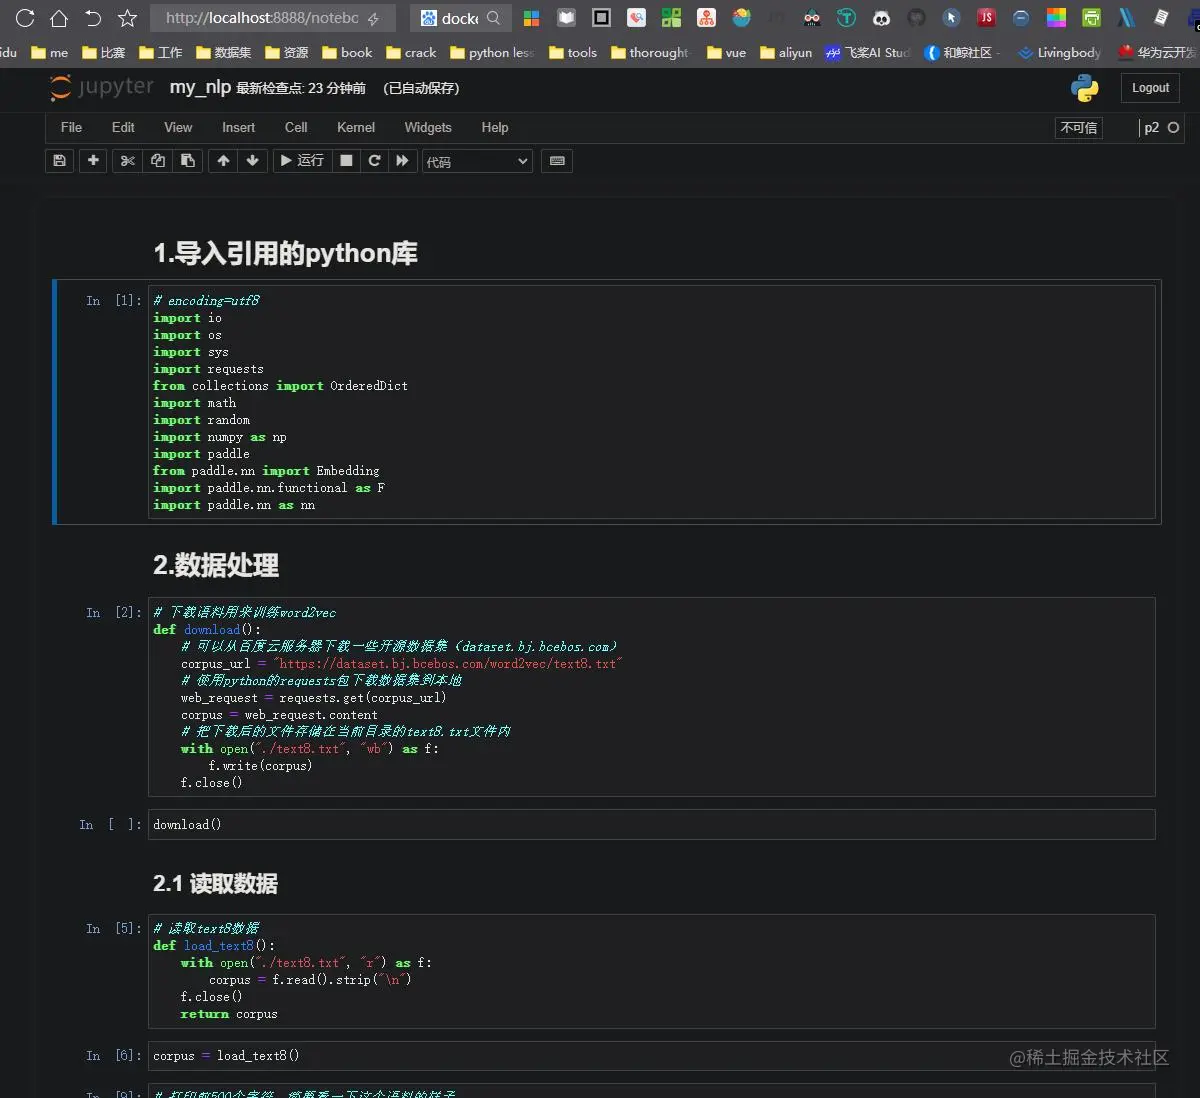Screen dimensions: 1200x1098
Task: Click the Logout button
Action: pyautogui.click(x=1150, y=88)
